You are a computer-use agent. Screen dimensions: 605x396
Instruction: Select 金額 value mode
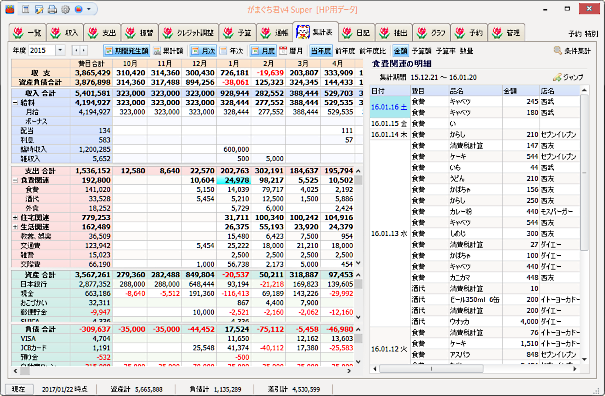400,51
